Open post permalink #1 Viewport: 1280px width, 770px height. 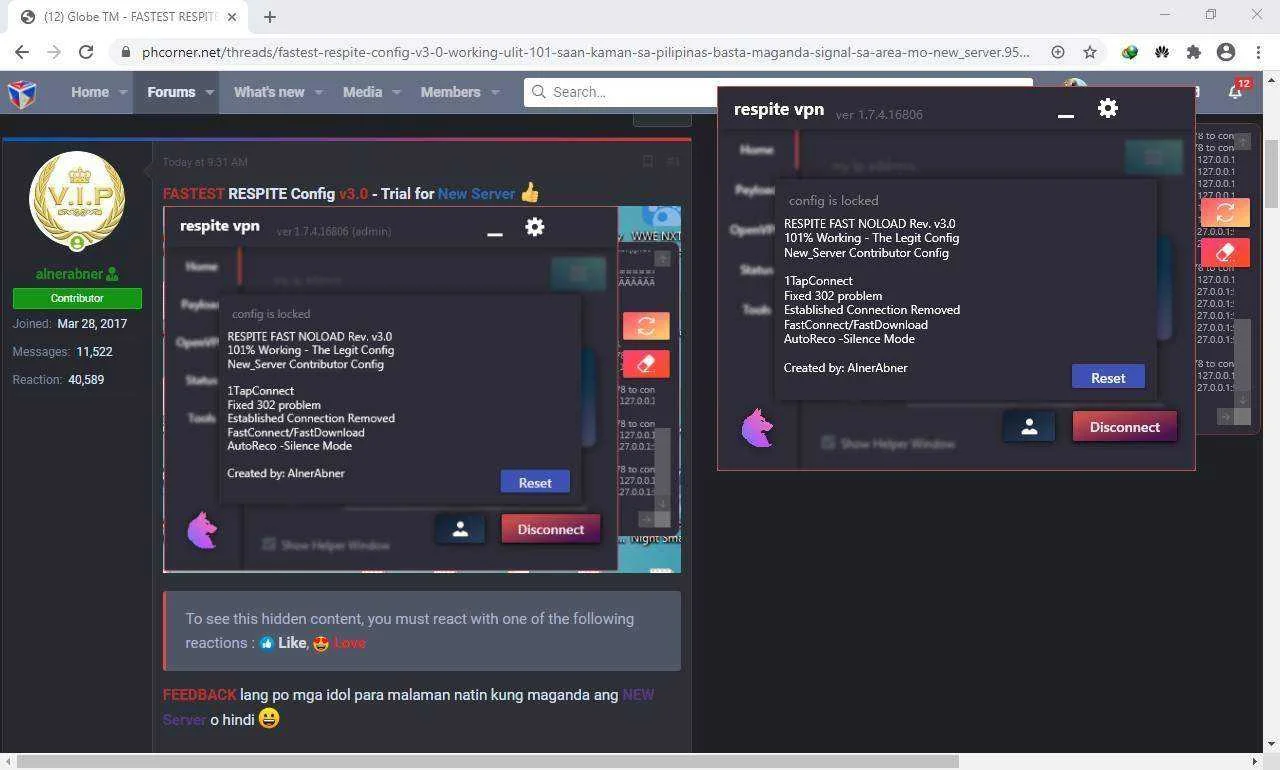[x=673, y=161]
